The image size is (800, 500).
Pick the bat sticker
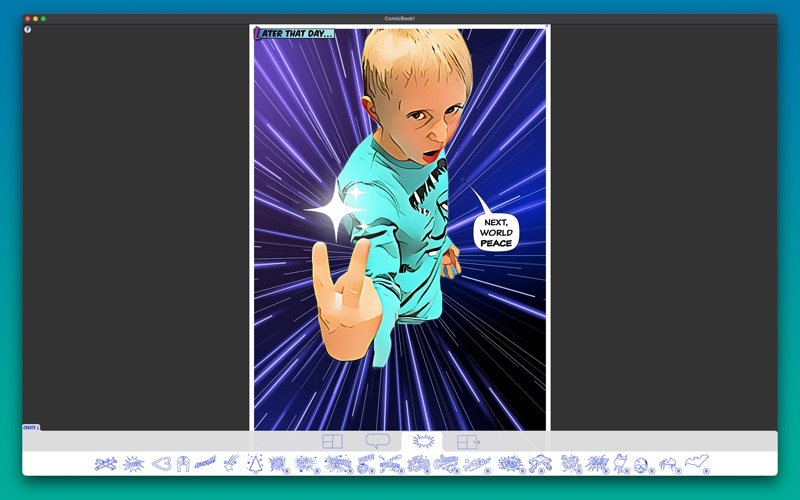(x=697, y=463)
